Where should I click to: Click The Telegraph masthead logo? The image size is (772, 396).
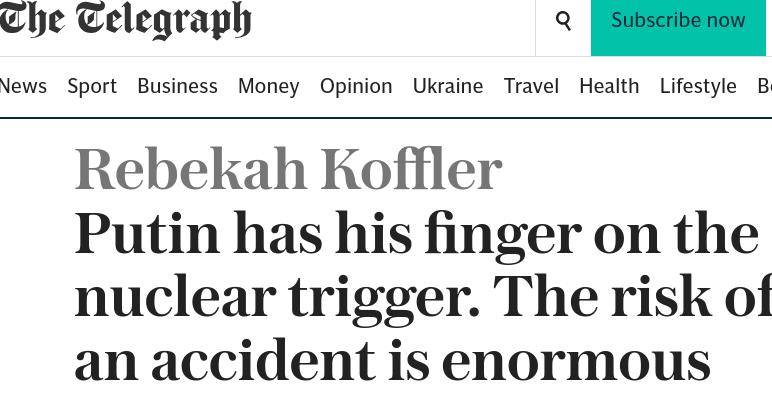[x=126, y=21]
